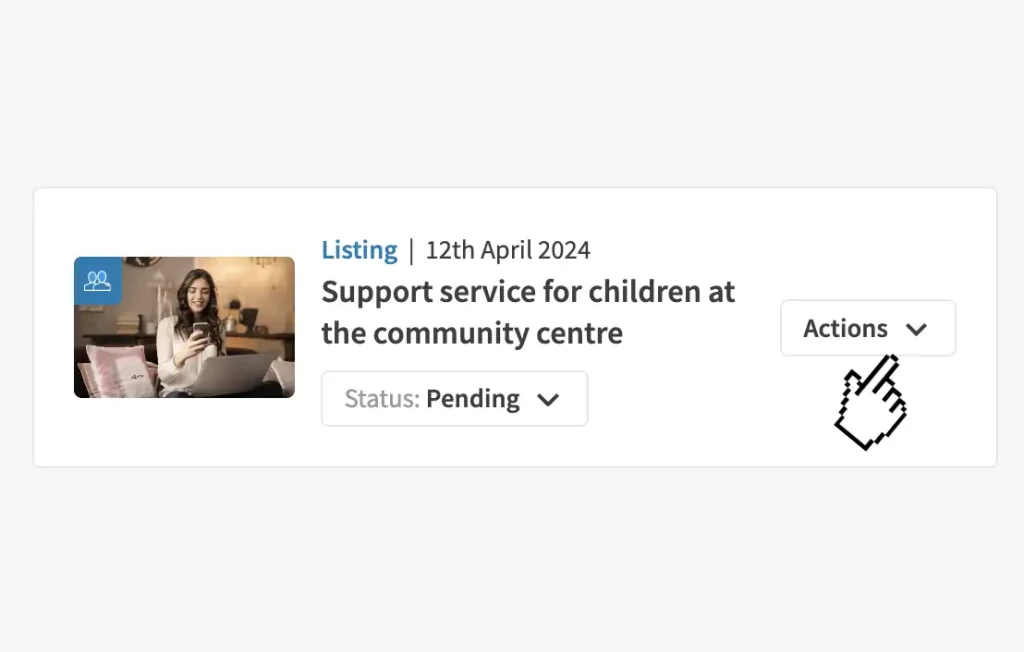Click the Actions text label
The height and width of the screenshot is (652, 1024).
[x=845, y=328]
